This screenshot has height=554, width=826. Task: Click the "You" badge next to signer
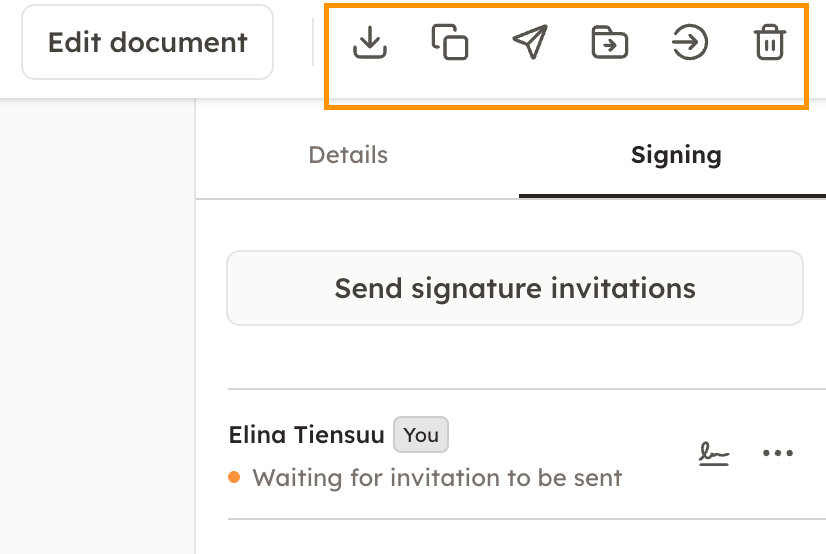421,435
